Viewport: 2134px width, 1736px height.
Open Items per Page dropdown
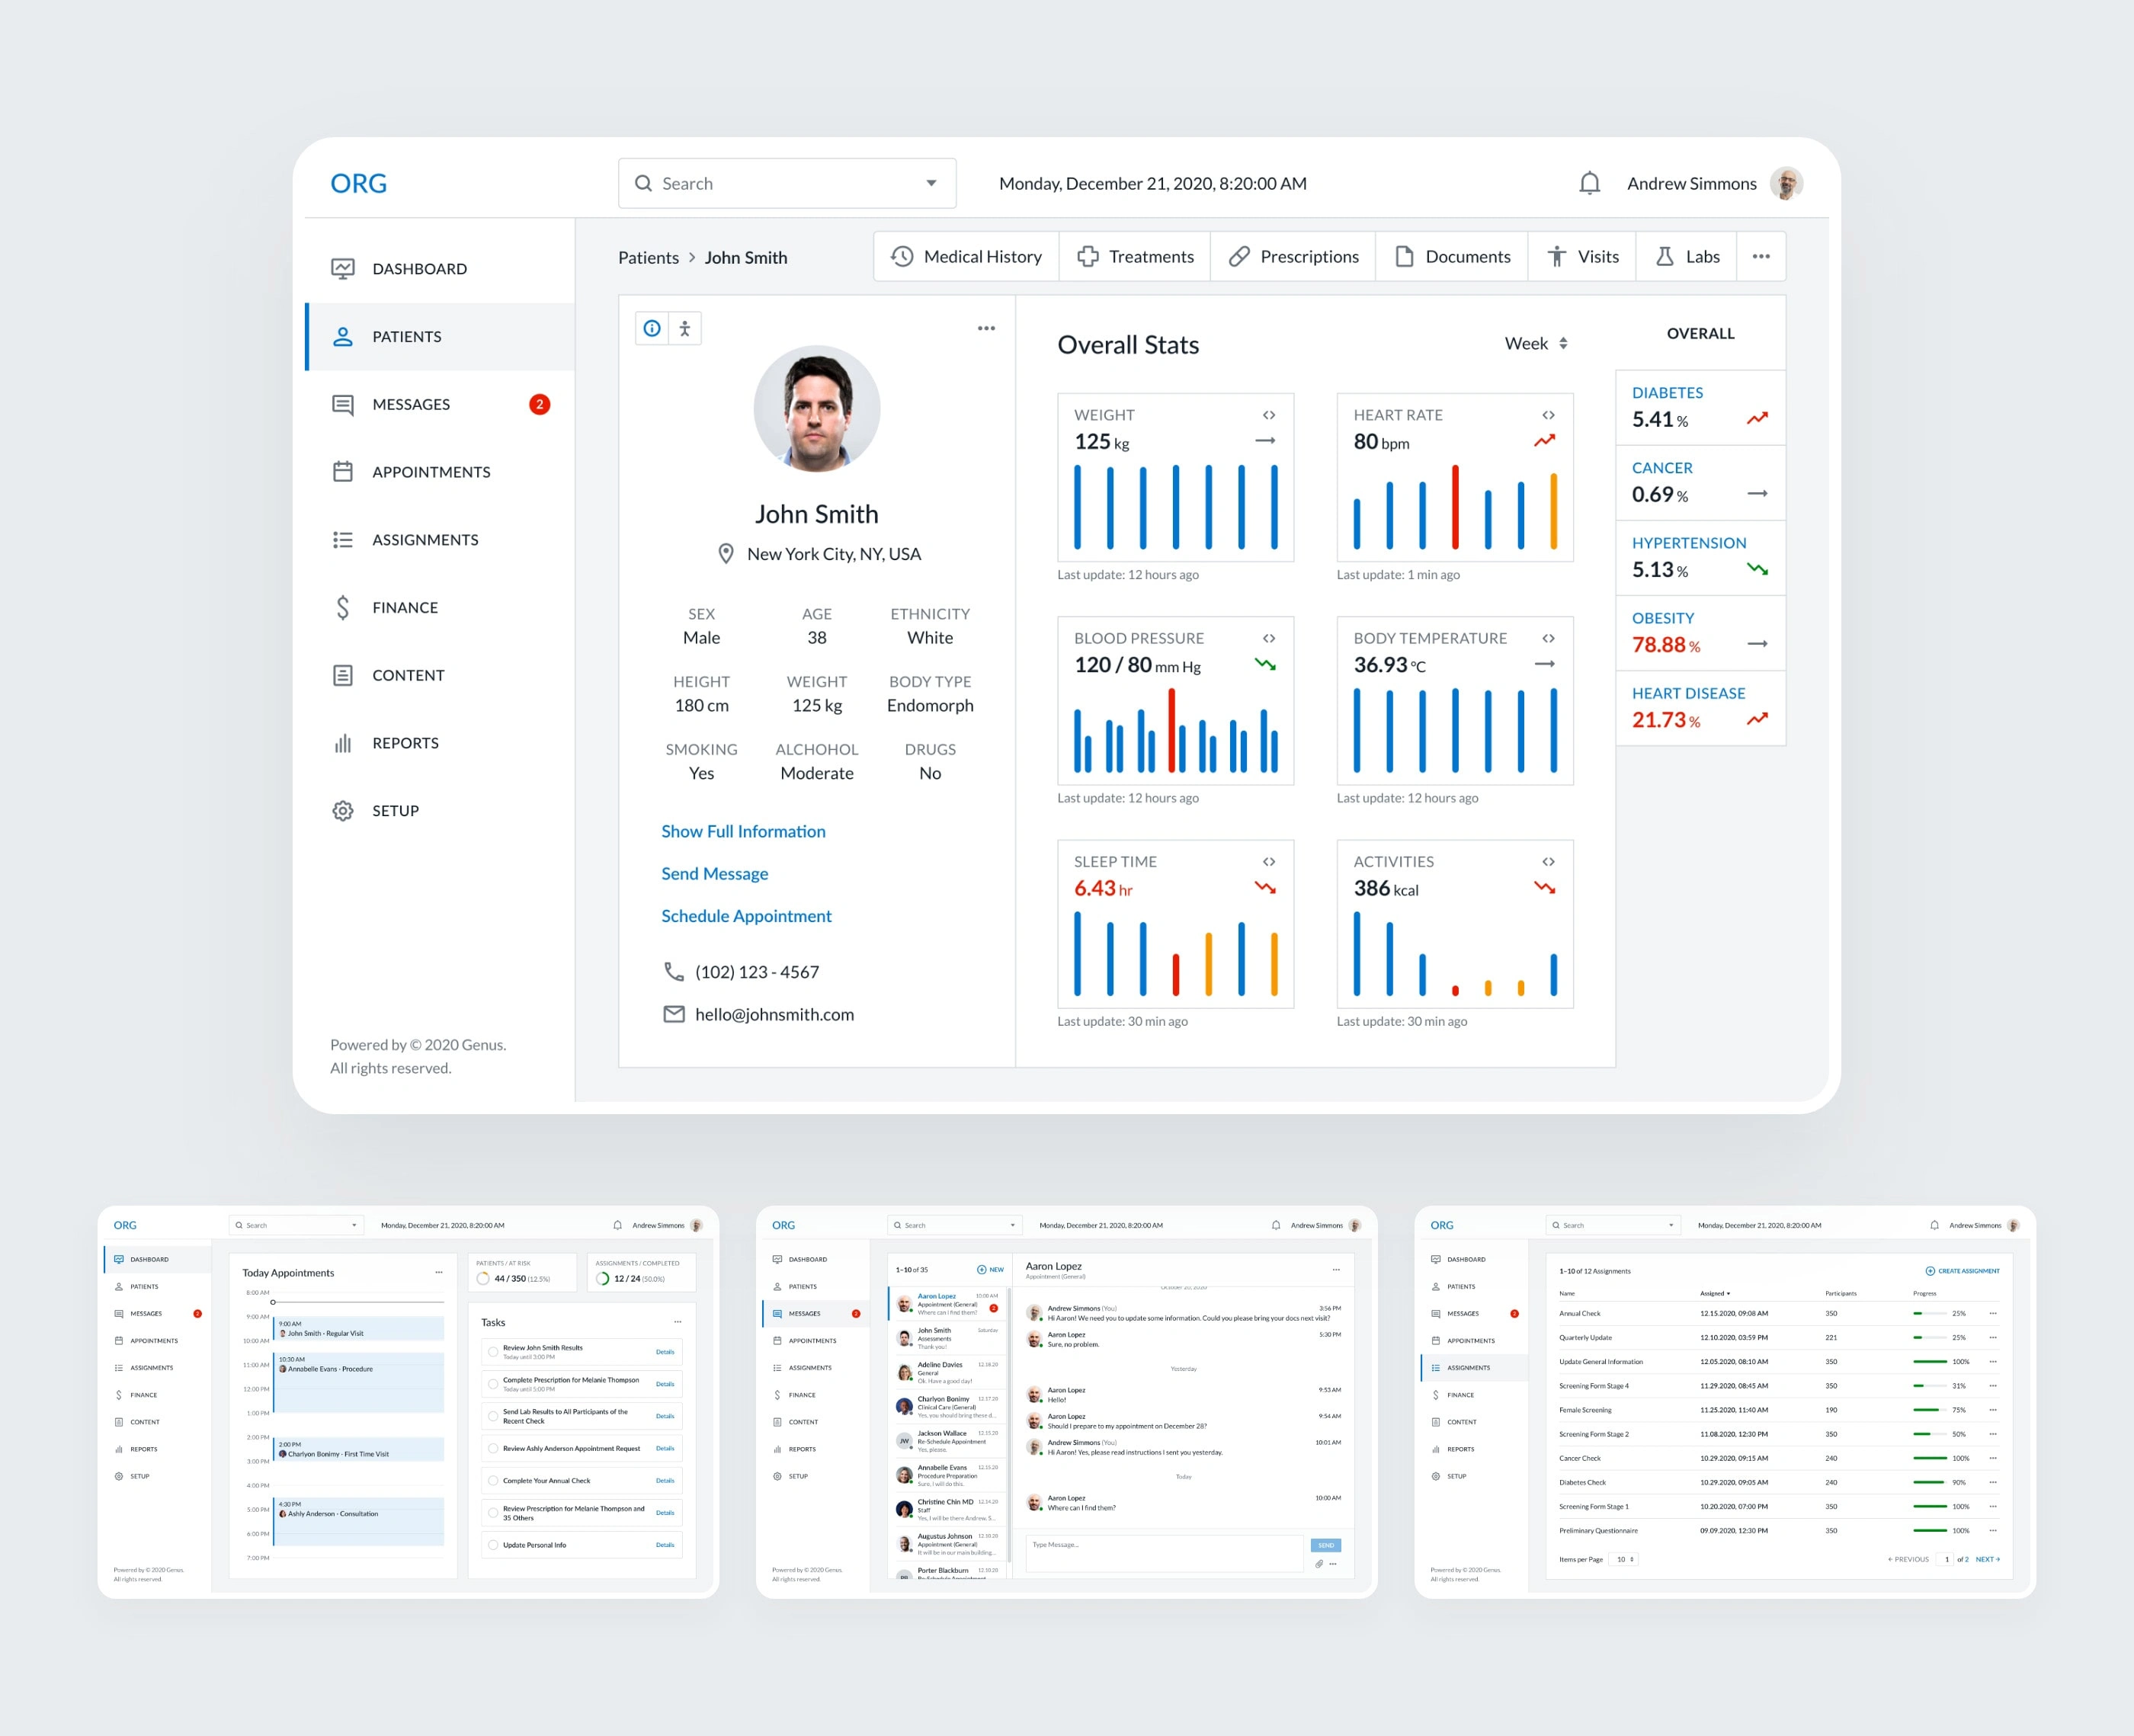(x=1623, y=1559)
